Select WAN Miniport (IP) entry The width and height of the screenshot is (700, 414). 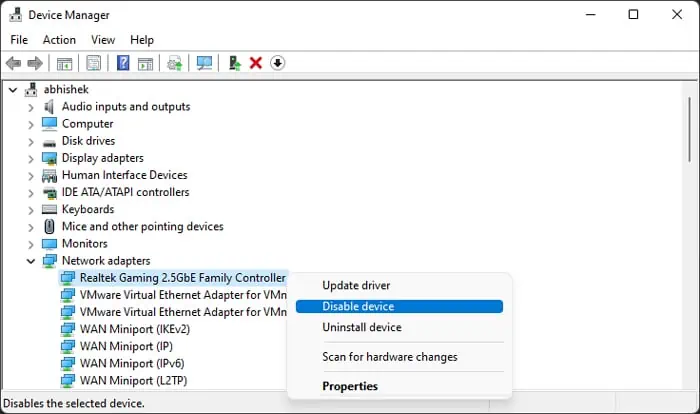click(126, 346)
